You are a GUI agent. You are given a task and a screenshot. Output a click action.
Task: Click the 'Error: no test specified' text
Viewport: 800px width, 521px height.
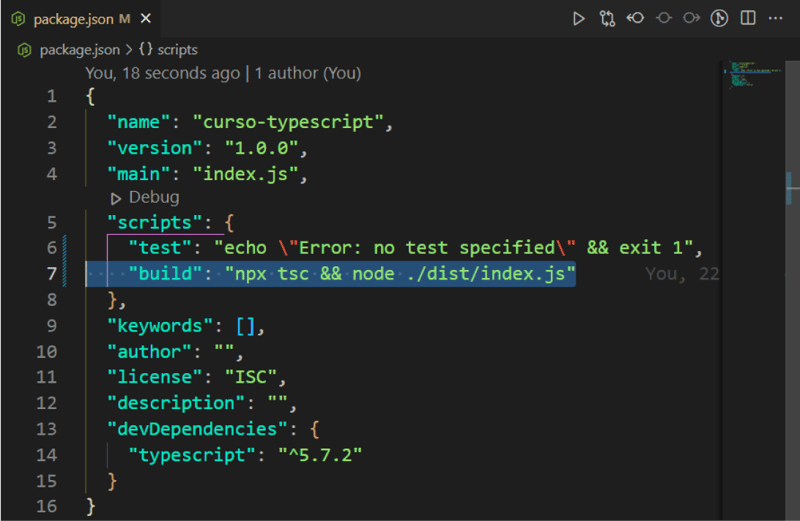click(427, 248)
